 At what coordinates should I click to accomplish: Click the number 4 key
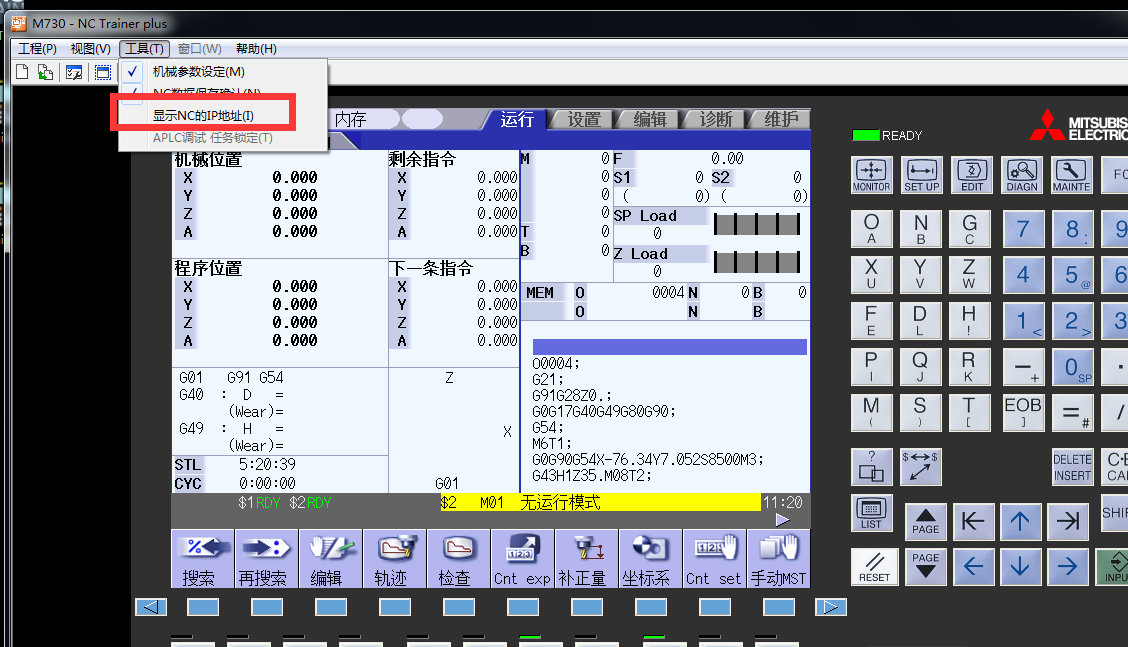(1022, 274)
